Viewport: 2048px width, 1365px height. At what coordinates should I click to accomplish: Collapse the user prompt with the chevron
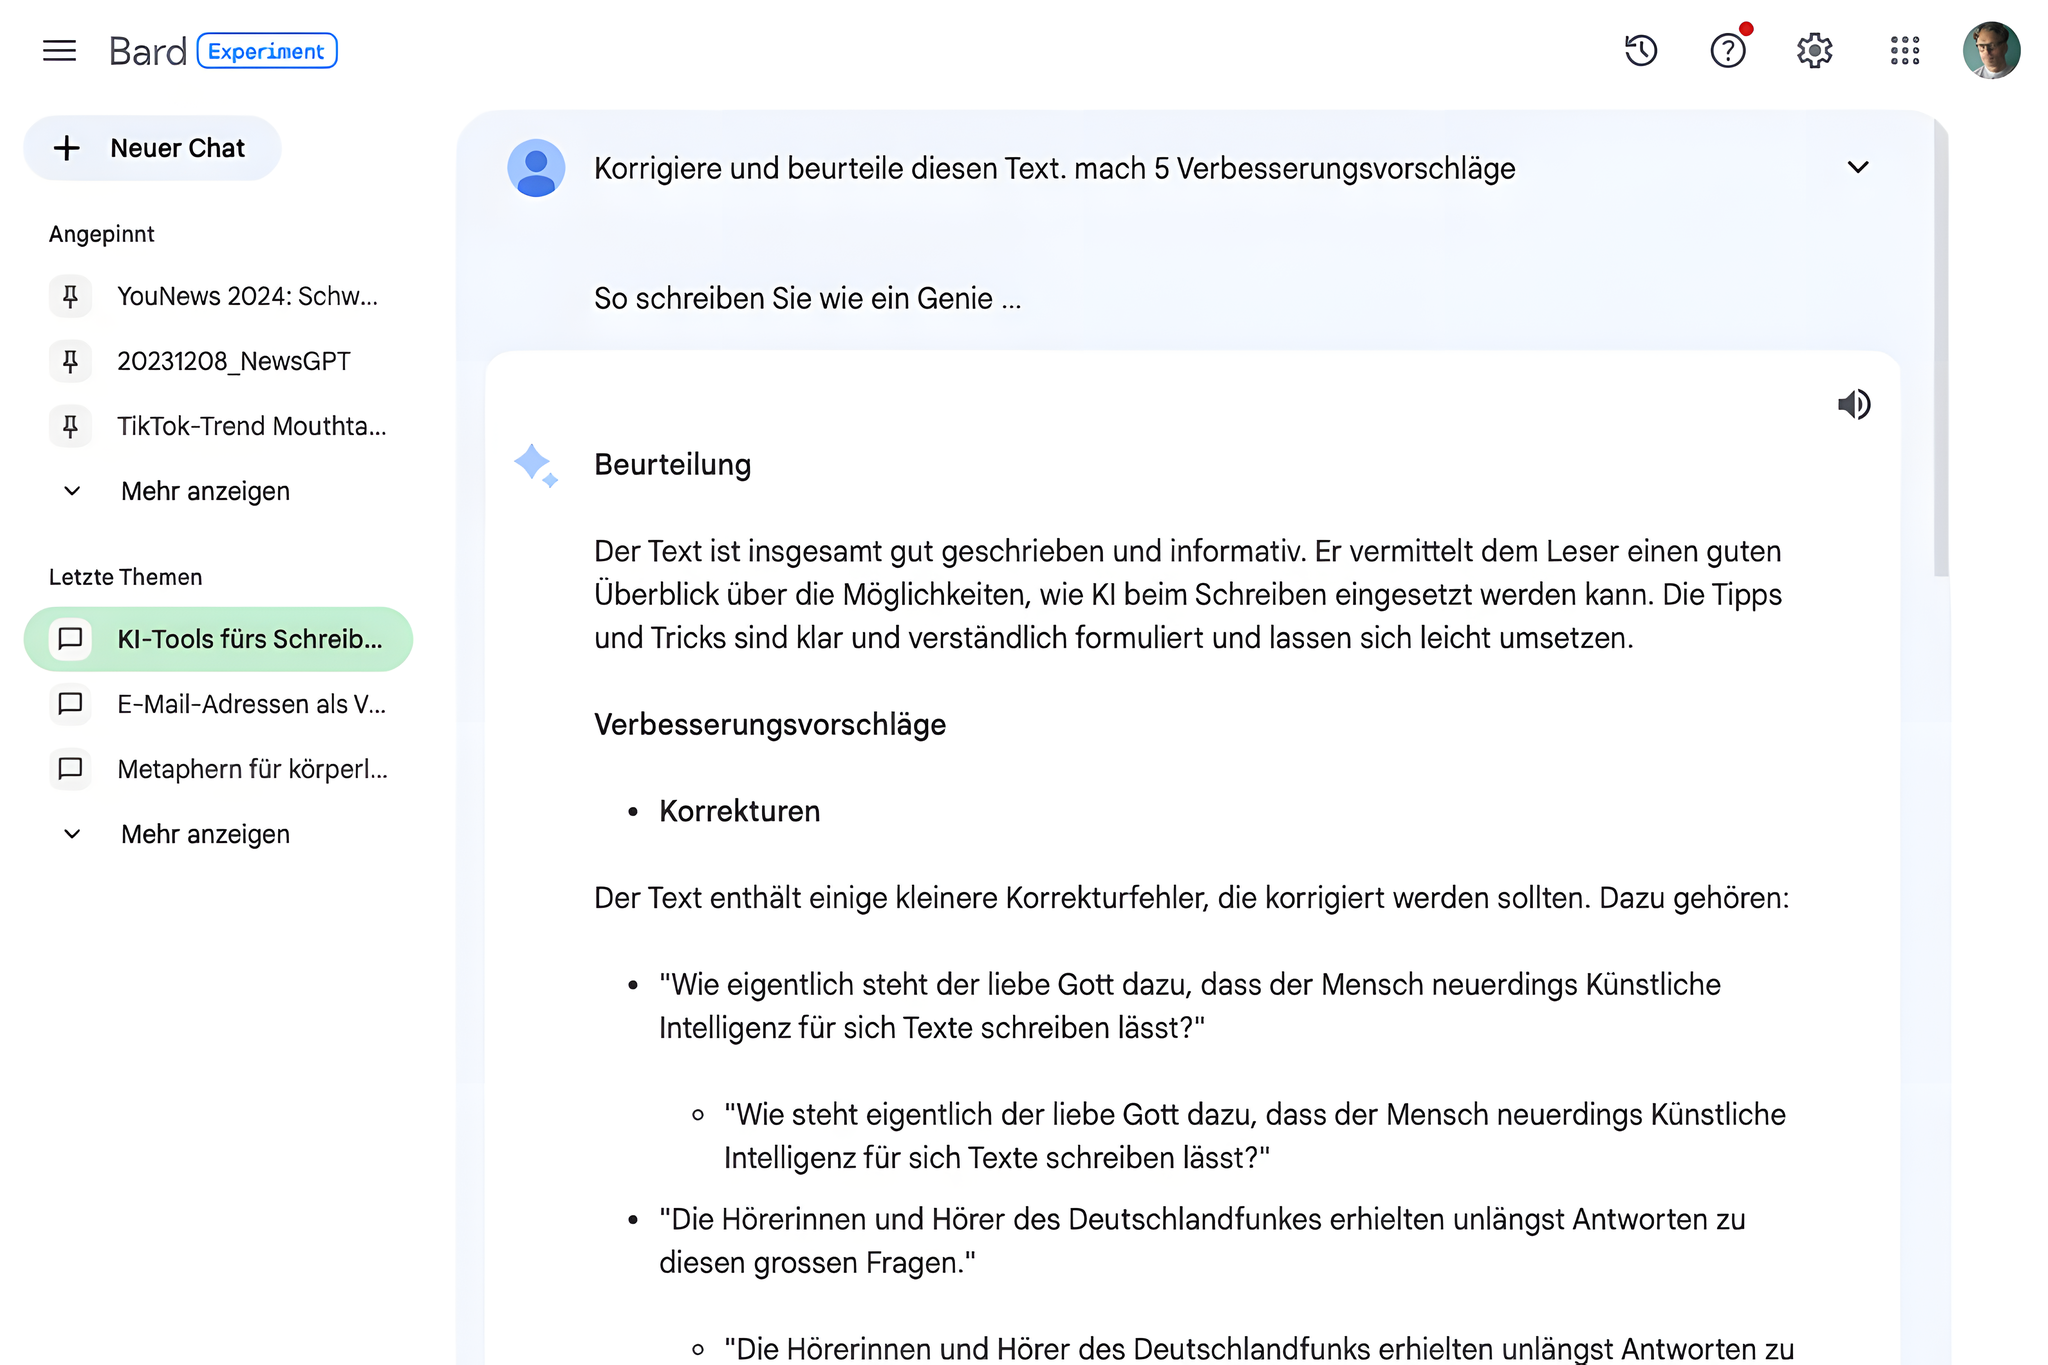(x=1858, y=167)
